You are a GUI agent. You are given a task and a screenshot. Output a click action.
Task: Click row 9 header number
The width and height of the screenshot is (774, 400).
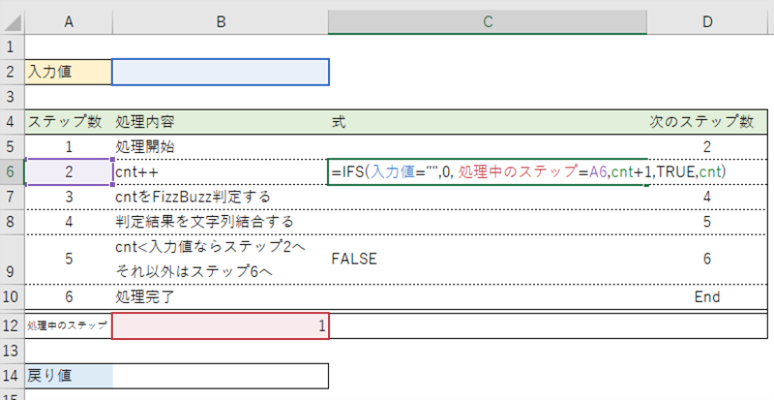11,259
